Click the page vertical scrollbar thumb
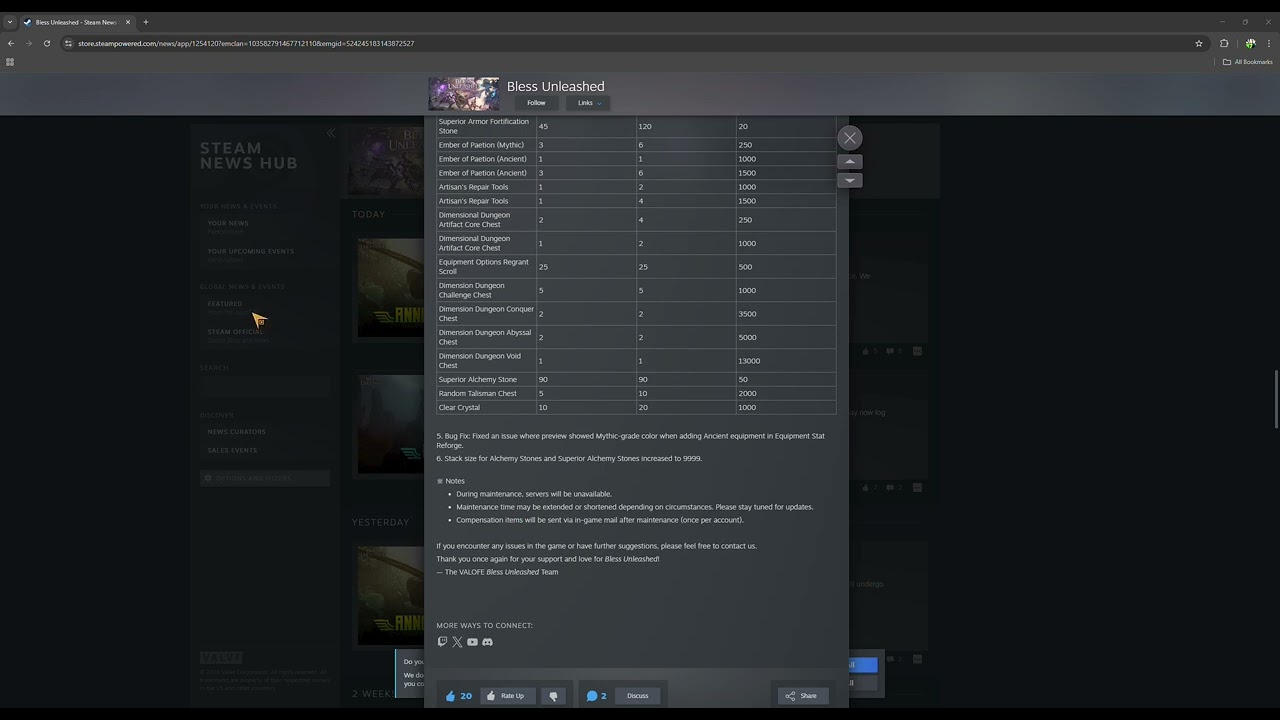The height and width of the screenshot is (720, 1280). click(1276, 399)
